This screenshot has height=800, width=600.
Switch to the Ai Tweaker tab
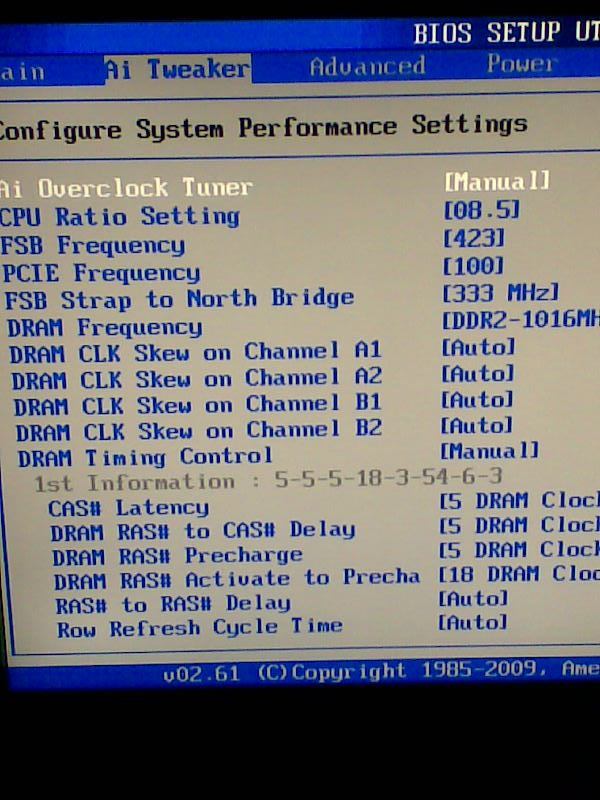coord(177,69)
